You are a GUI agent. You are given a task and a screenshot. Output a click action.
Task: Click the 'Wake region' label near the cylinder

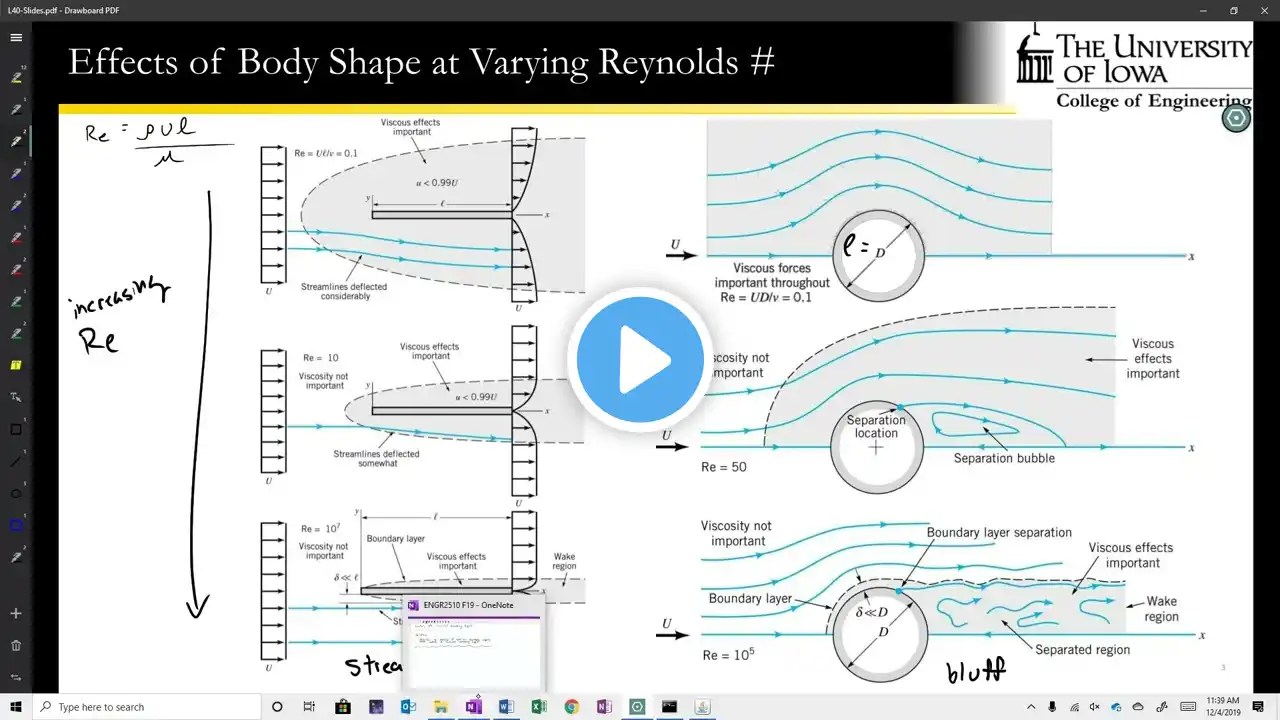pos(1162,609)
